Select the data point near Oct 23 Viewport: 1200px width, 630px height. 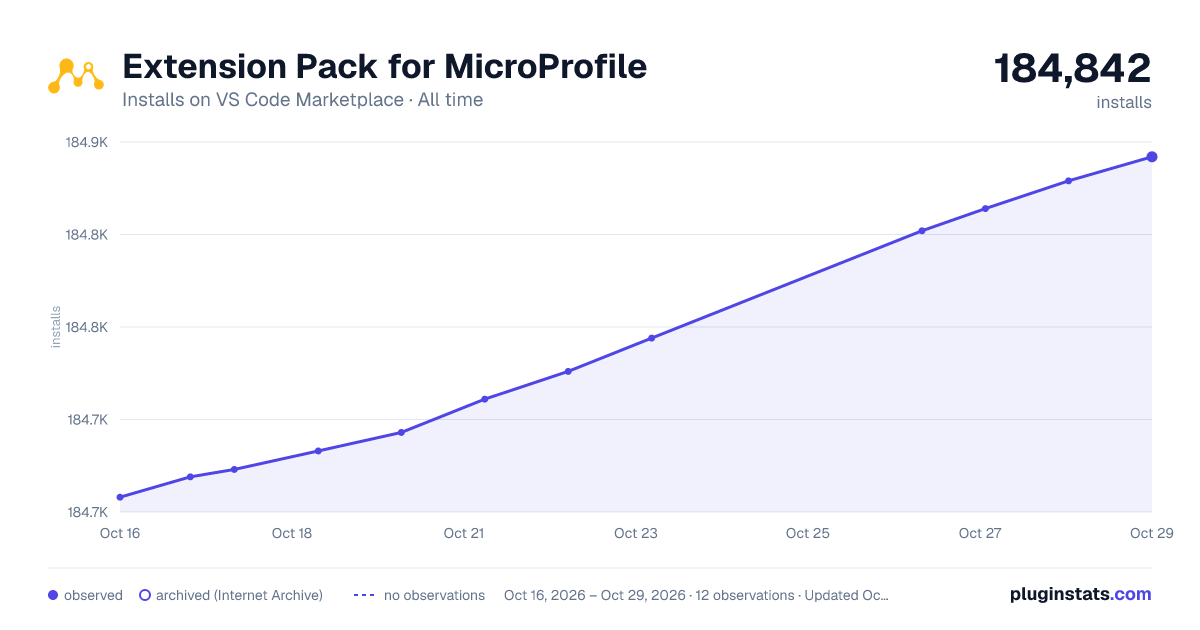pyautogui.click(x=651, y=338)
